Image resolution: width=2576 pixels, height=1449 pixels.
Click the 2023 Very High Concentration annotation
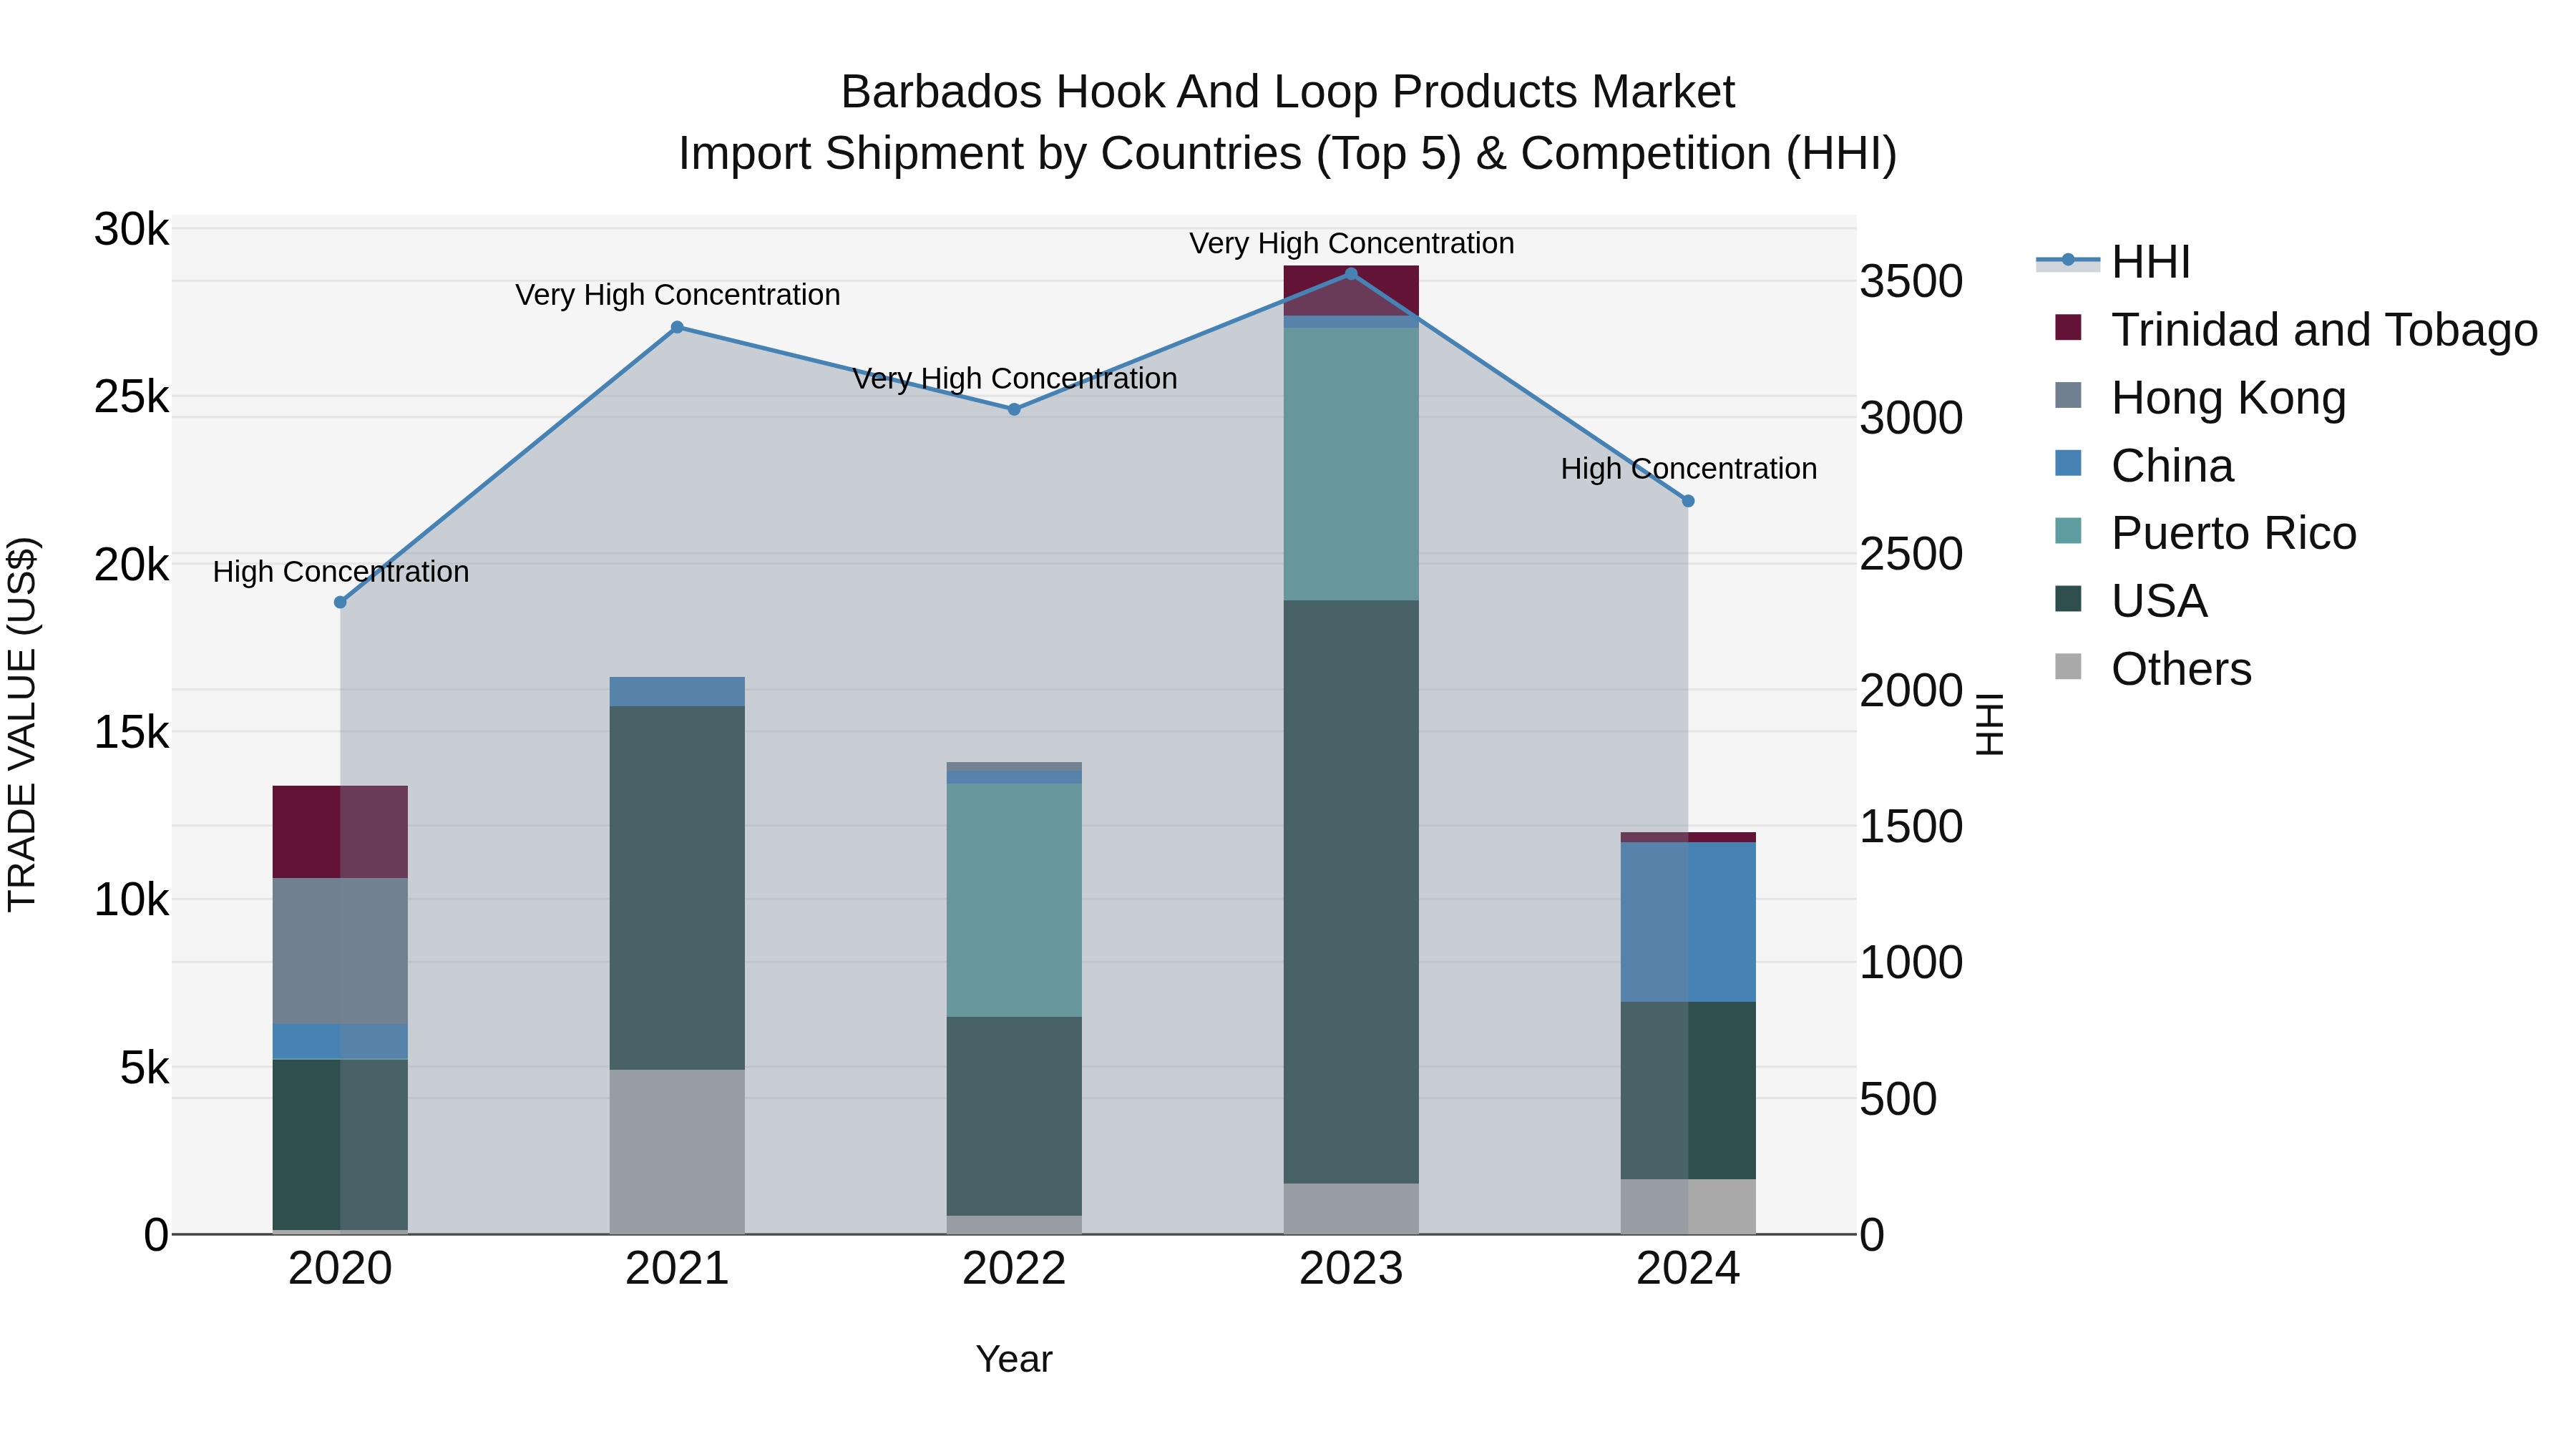click(1352, 243)
